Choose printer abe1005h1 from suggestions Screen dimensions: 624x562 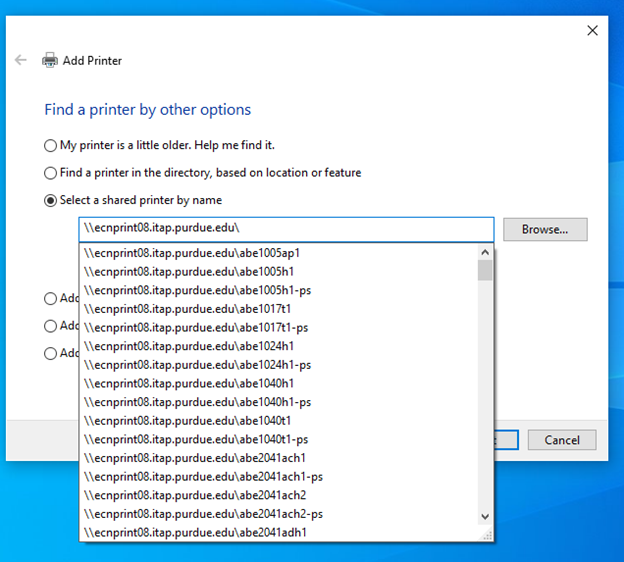pyautogui.click(x=279, y=272)
